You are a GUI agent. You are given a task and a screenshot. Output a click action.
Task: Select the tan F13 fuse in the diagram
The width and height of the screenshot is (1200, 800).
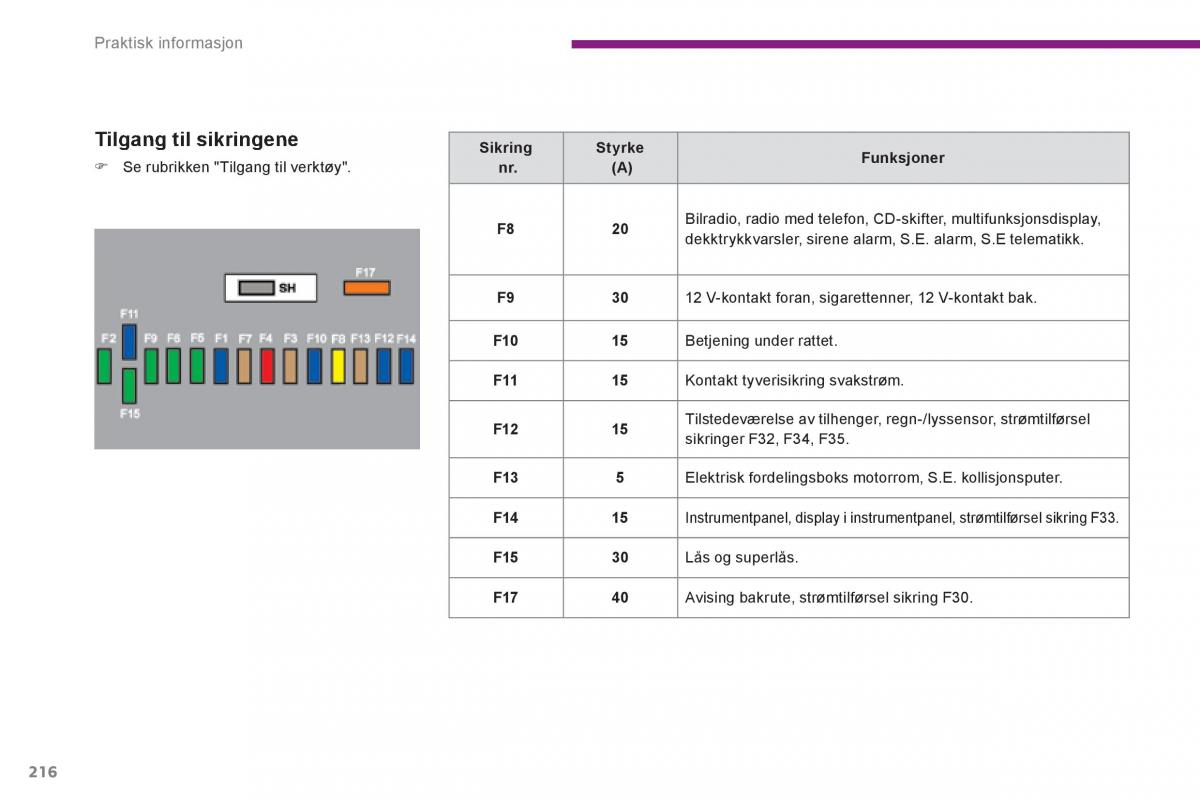click(360, 366)
